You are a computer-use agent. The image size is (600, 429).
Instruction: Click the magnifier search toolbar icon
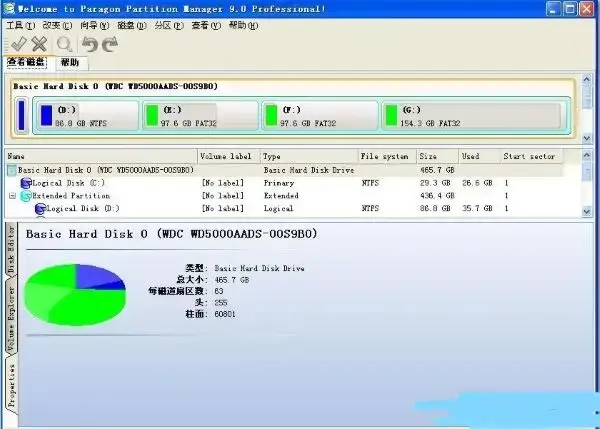tap(64, 44)
